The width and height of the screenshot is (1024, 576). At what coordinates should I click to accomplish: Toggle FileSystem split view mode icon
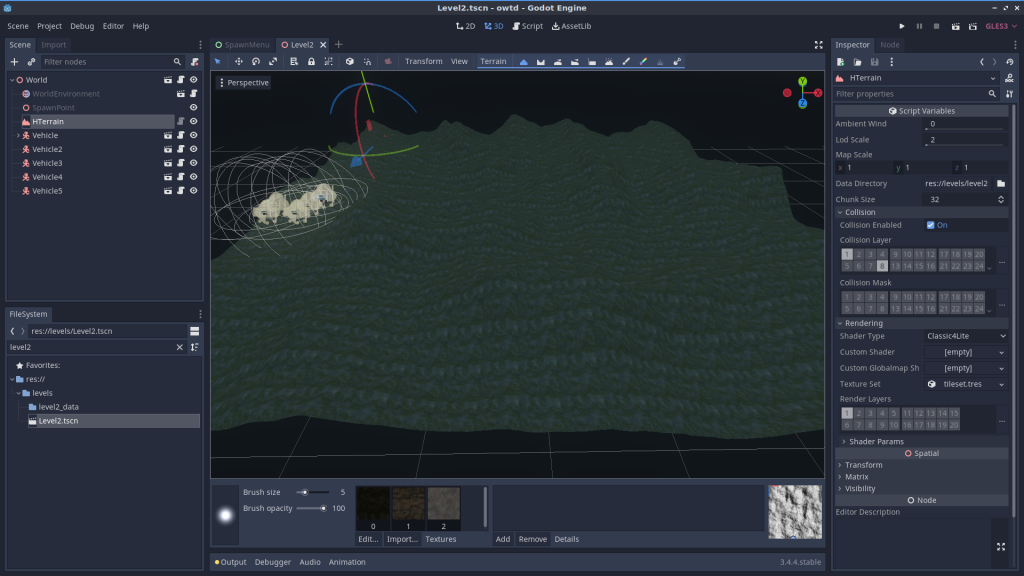pos(195,331)
